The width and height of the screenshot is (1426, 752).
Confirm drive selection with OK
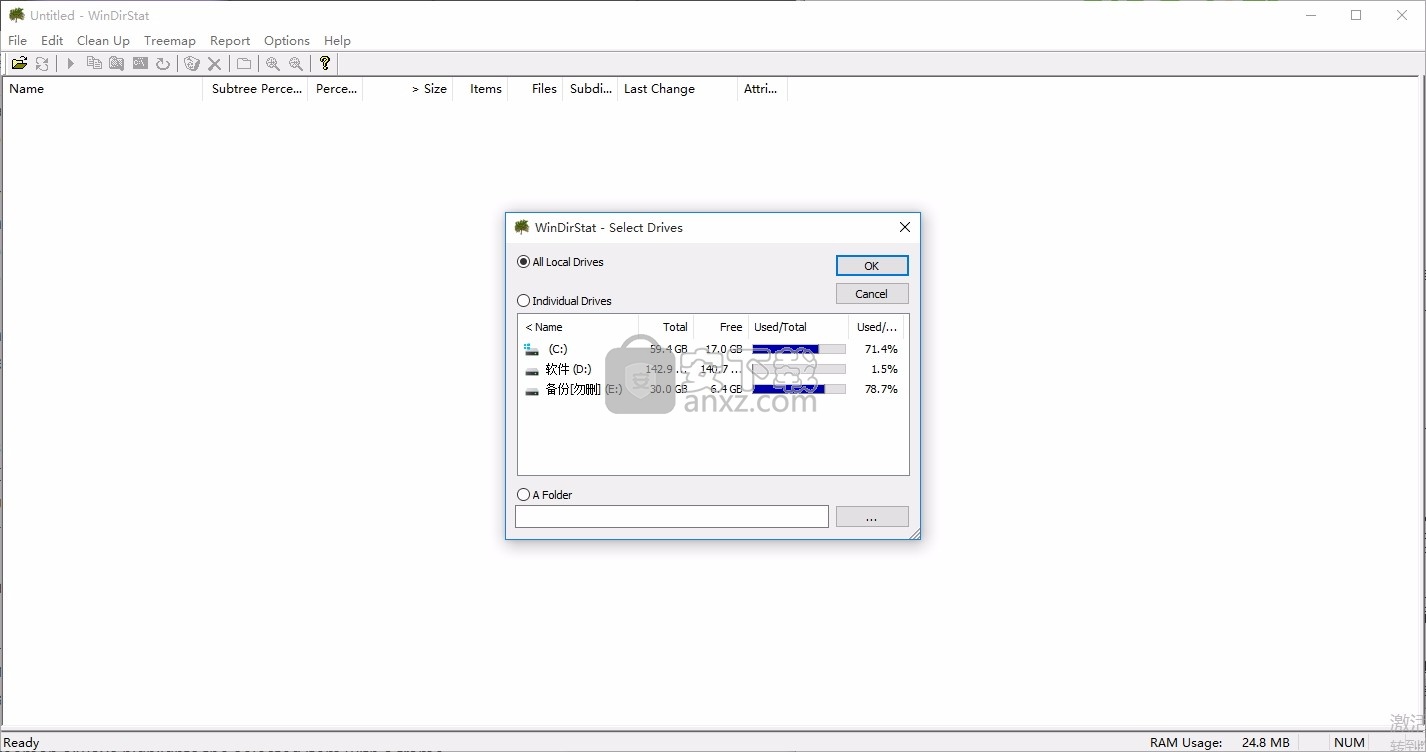coord(872,266)
